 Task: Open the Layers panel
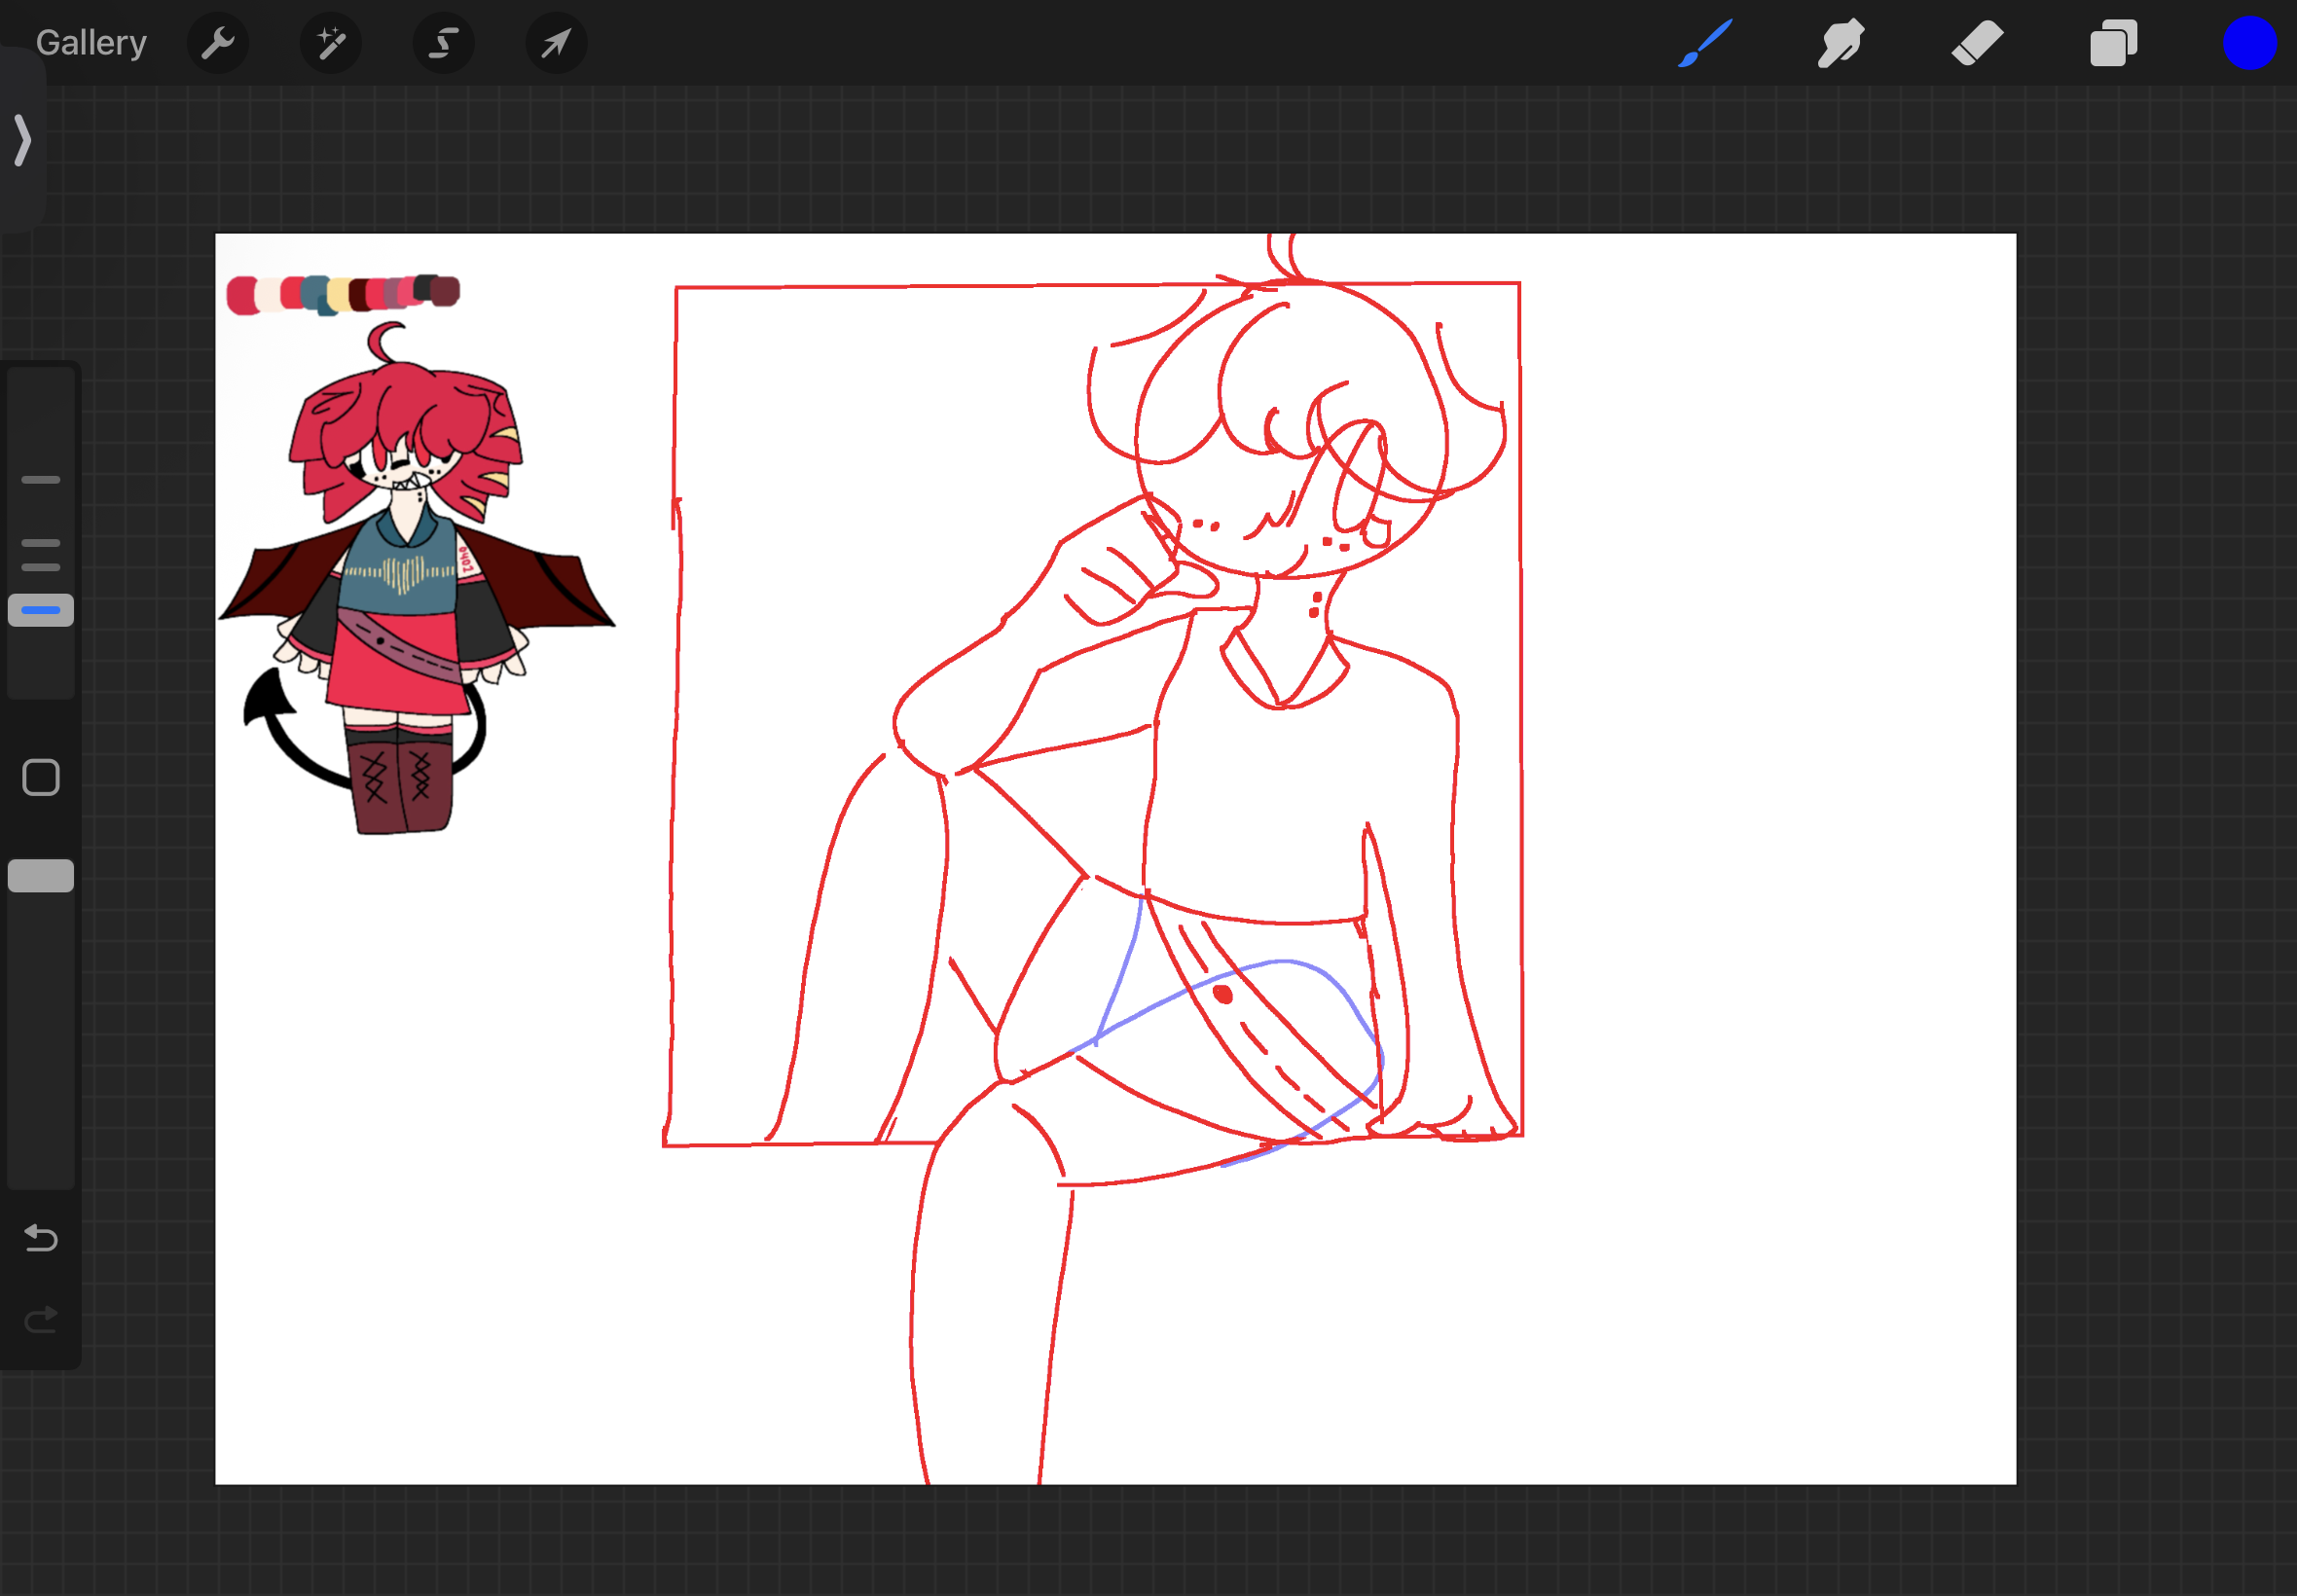pyautogui.click(x=2112, y=43)
